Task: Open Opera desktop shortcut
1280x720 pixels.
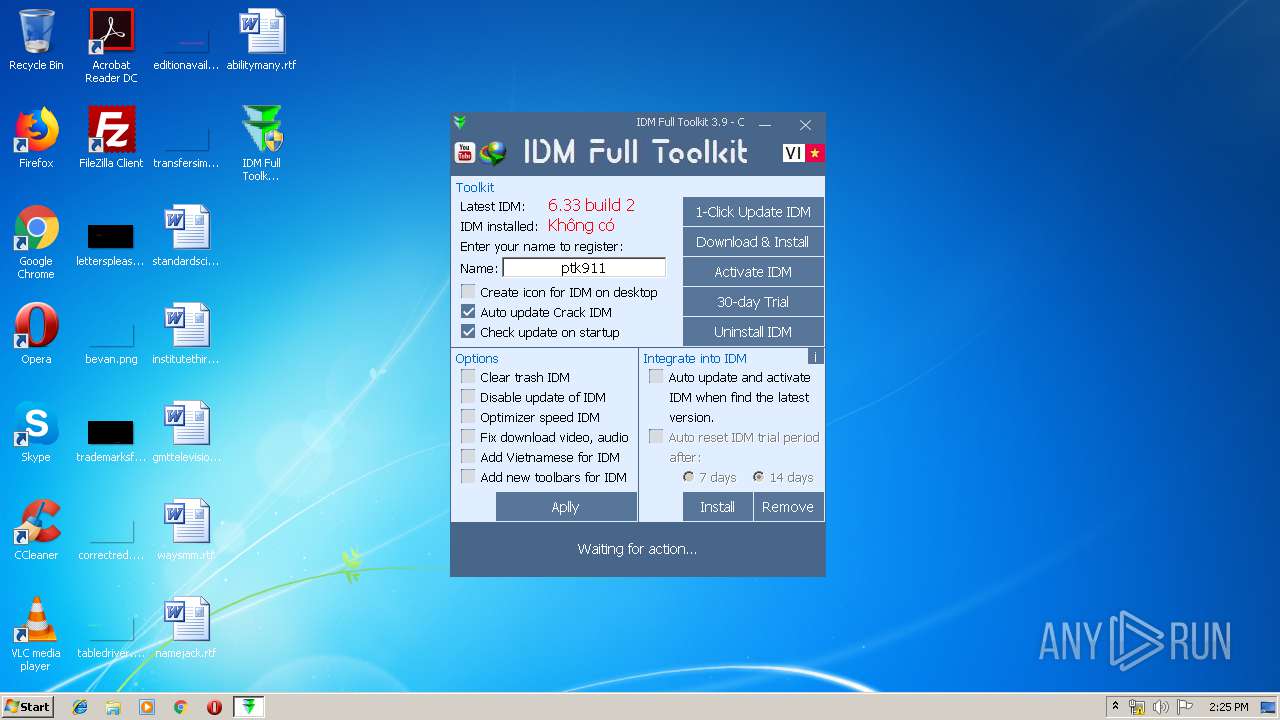Action: 36,334
